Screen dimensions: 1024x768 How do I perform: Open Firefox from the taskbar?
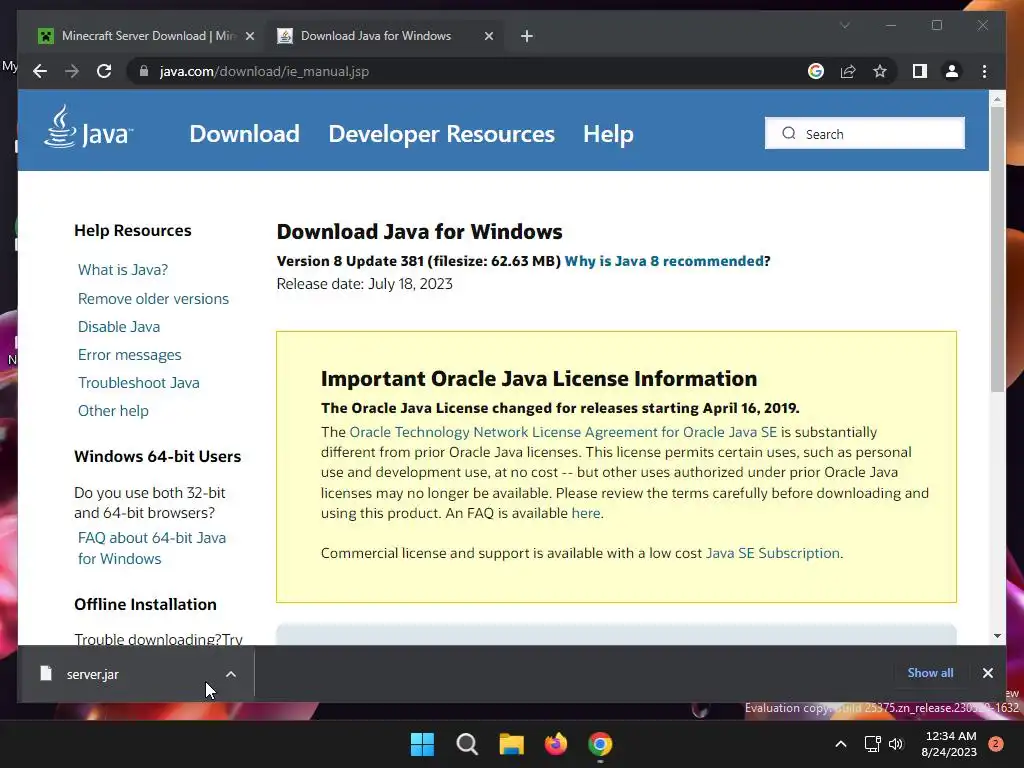click(556, 744)
